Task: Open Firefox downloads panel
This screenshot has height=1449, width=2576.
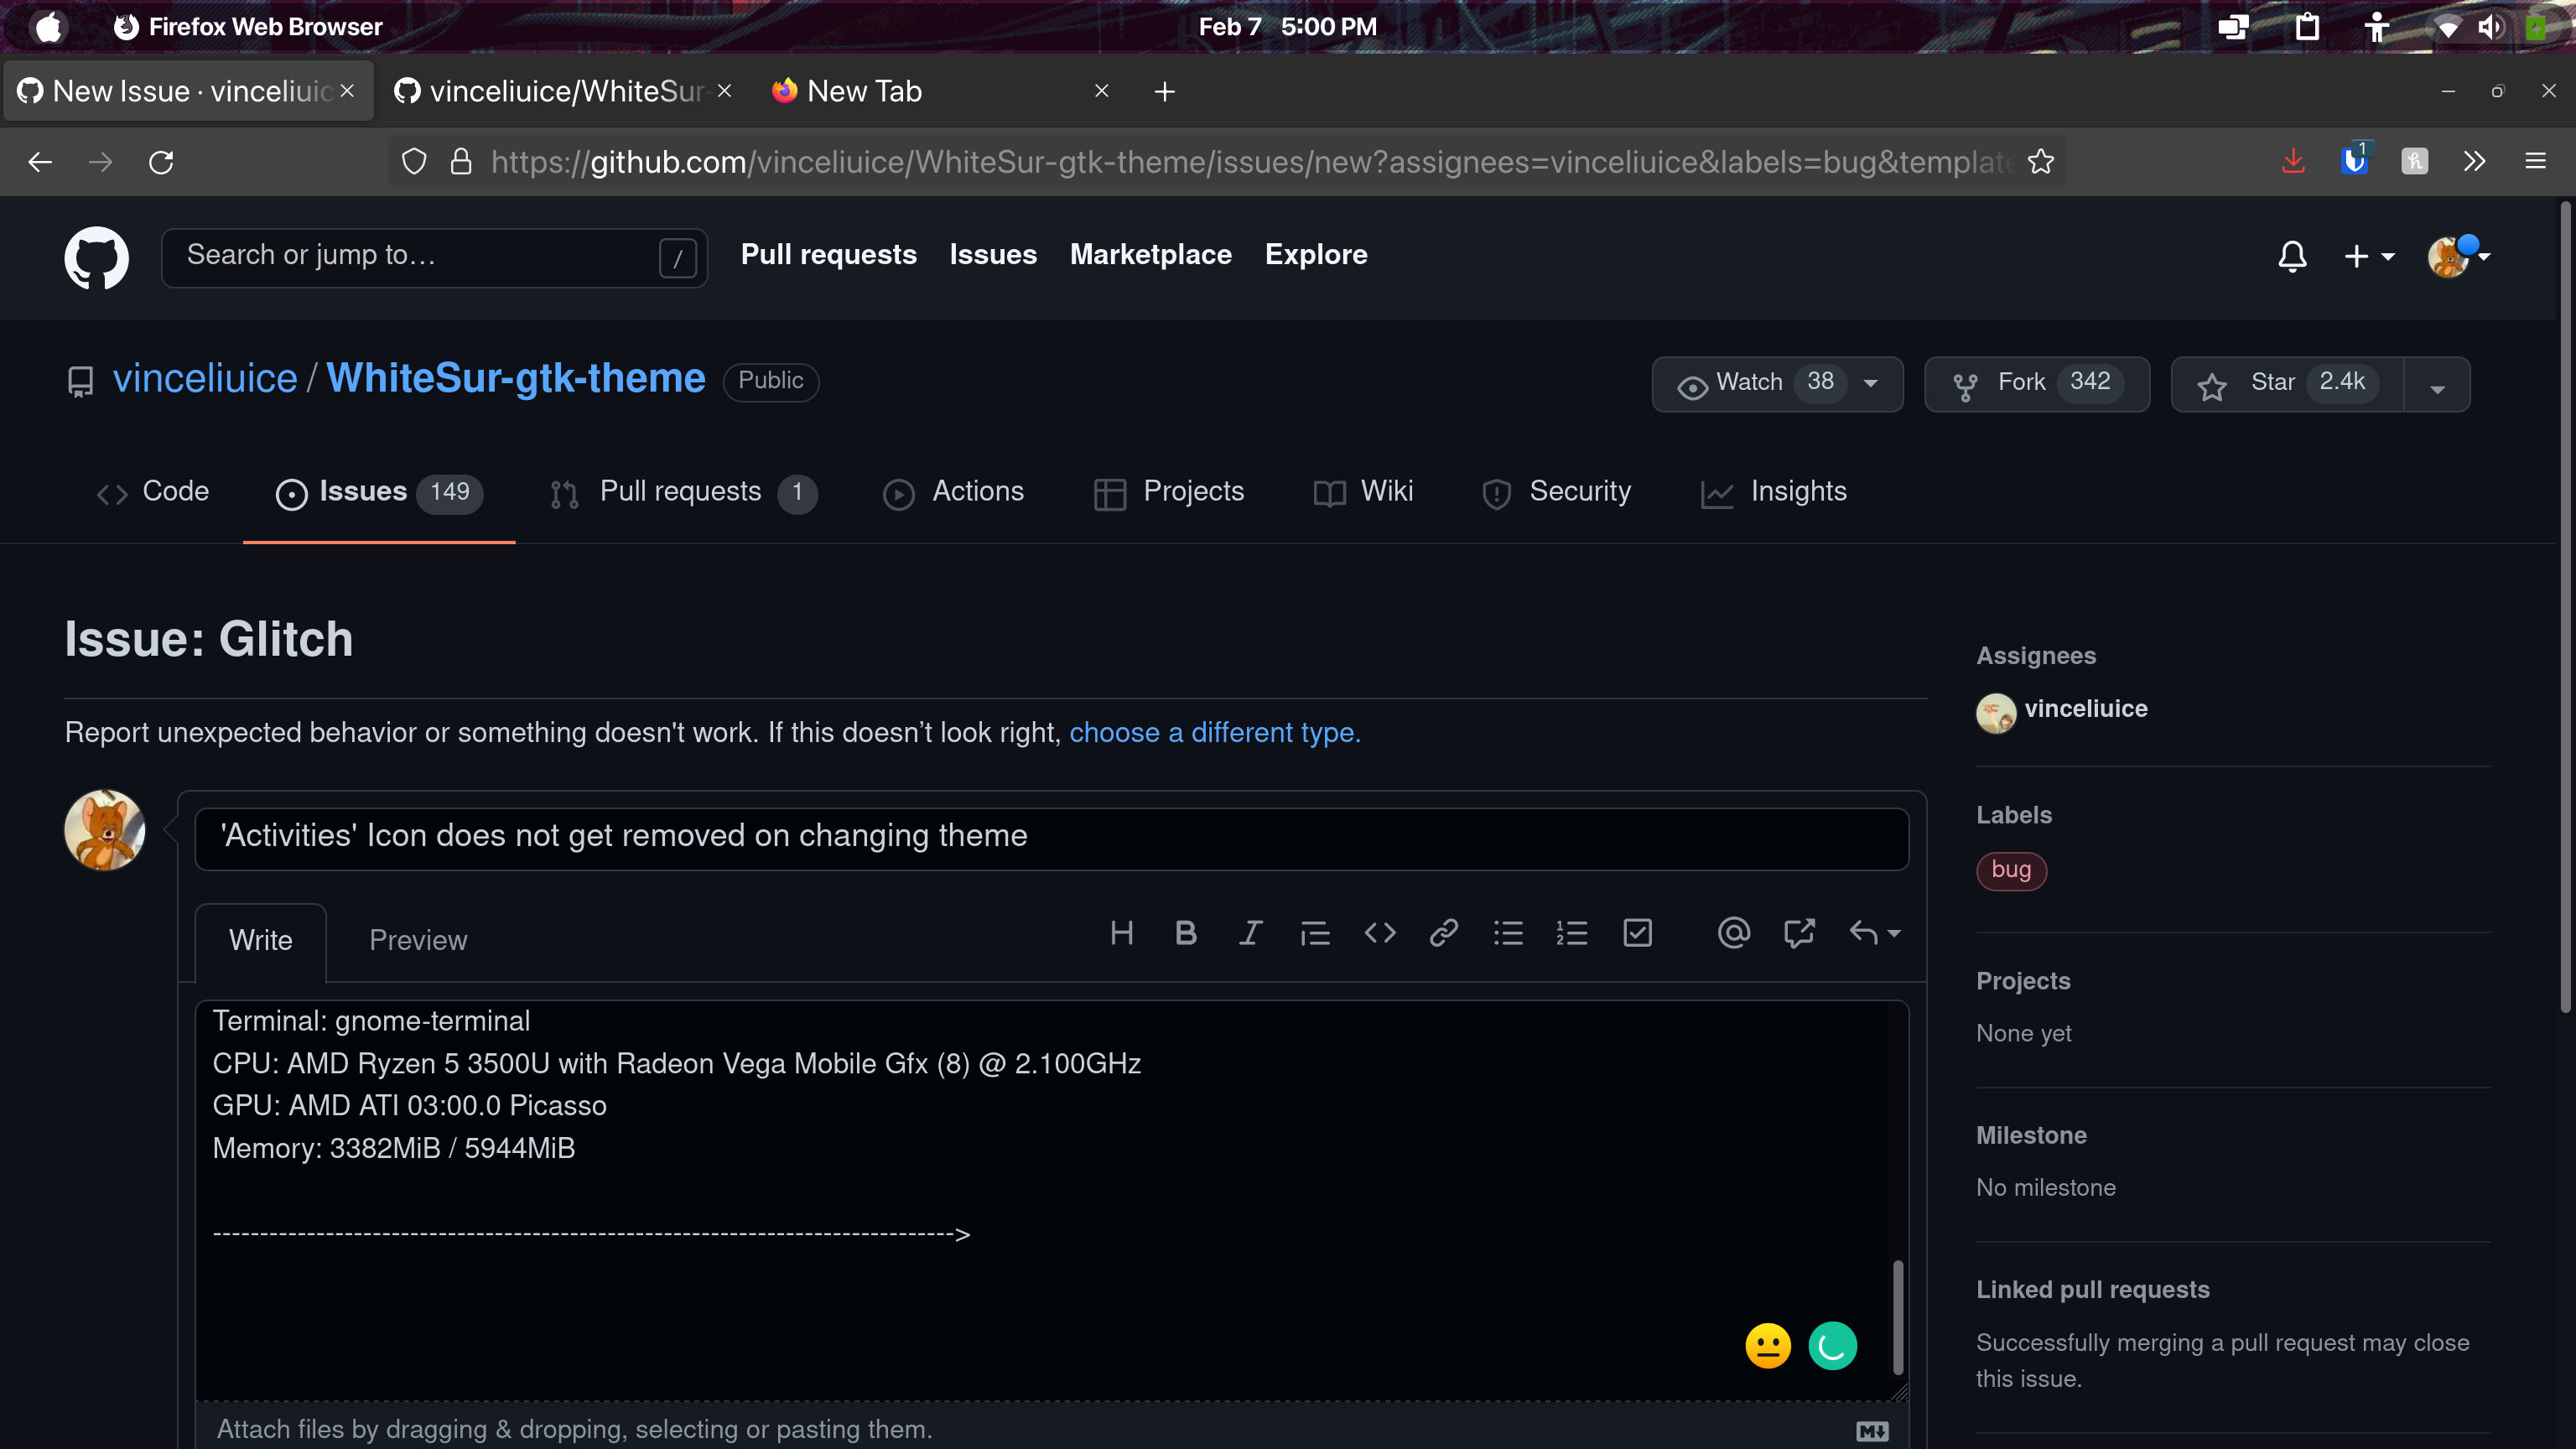Action: pos(2293,161)
